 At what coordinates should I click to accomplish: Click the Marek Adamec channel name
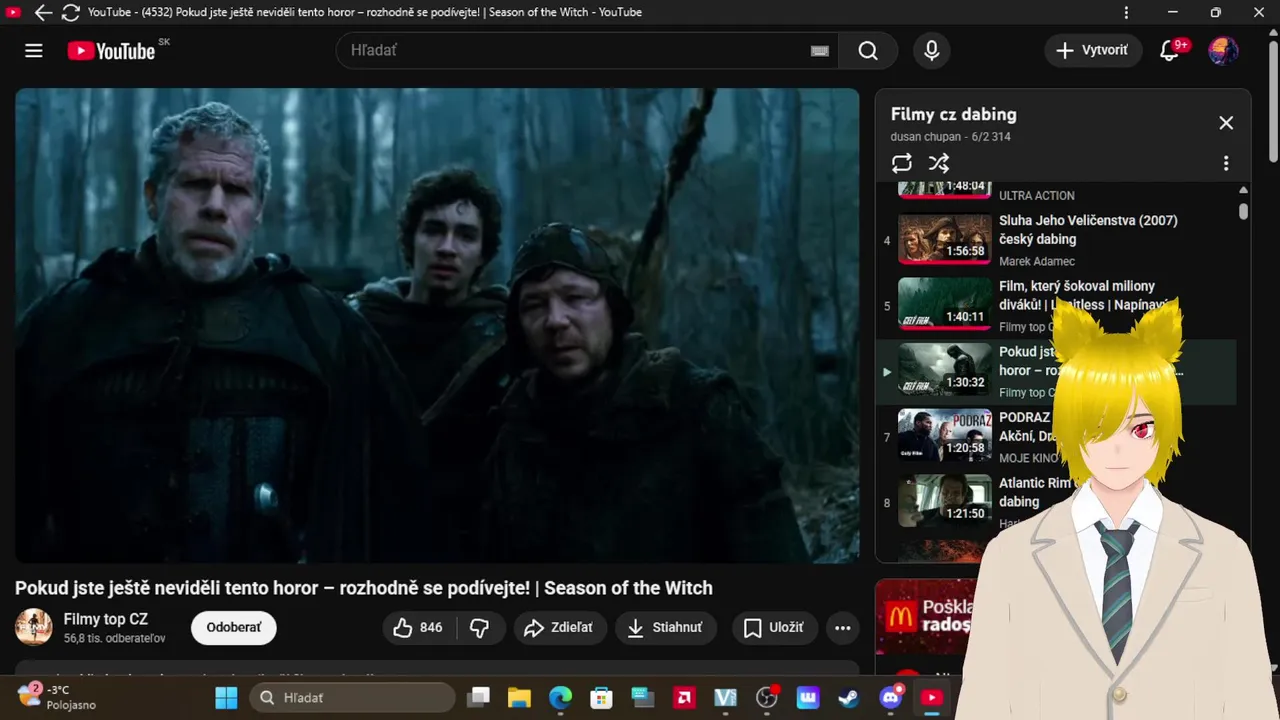1037,261
